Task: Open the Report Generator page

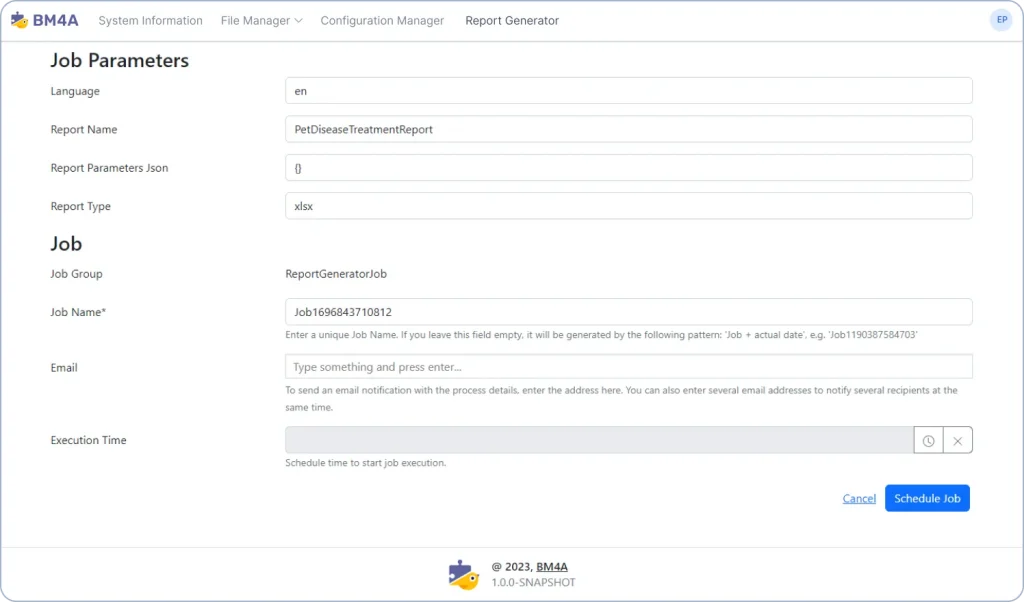Action: point(512,21)
